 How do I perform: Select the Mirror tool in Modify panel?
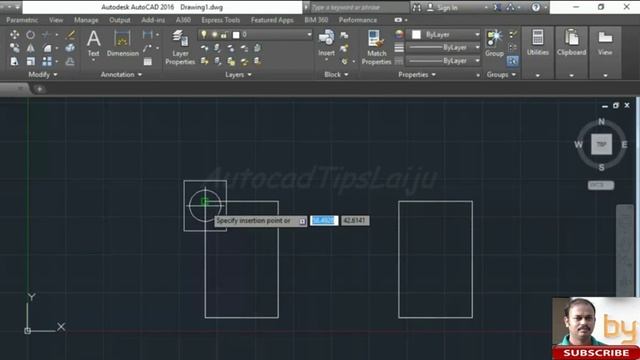[31, 48]
